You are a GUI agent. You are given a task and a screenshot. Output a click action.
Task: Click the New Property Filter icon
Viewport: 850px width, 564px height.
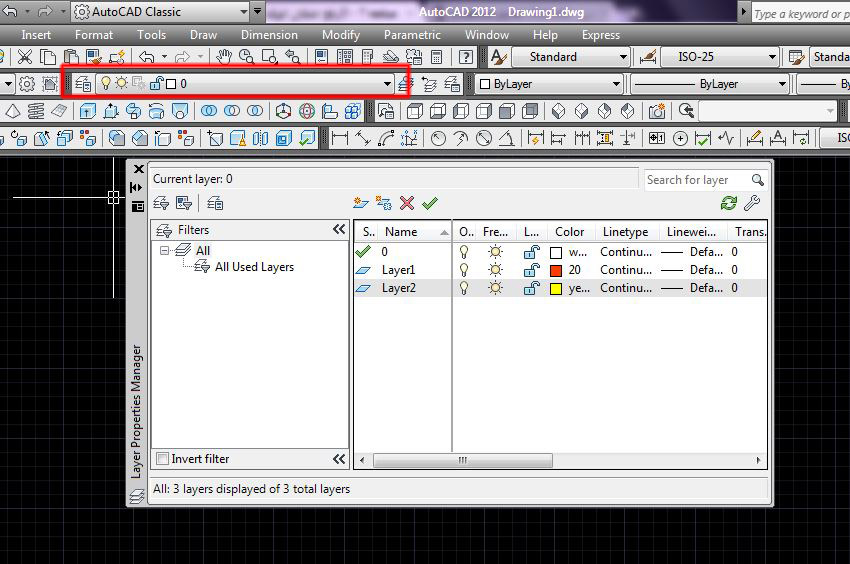pos(161,203)
